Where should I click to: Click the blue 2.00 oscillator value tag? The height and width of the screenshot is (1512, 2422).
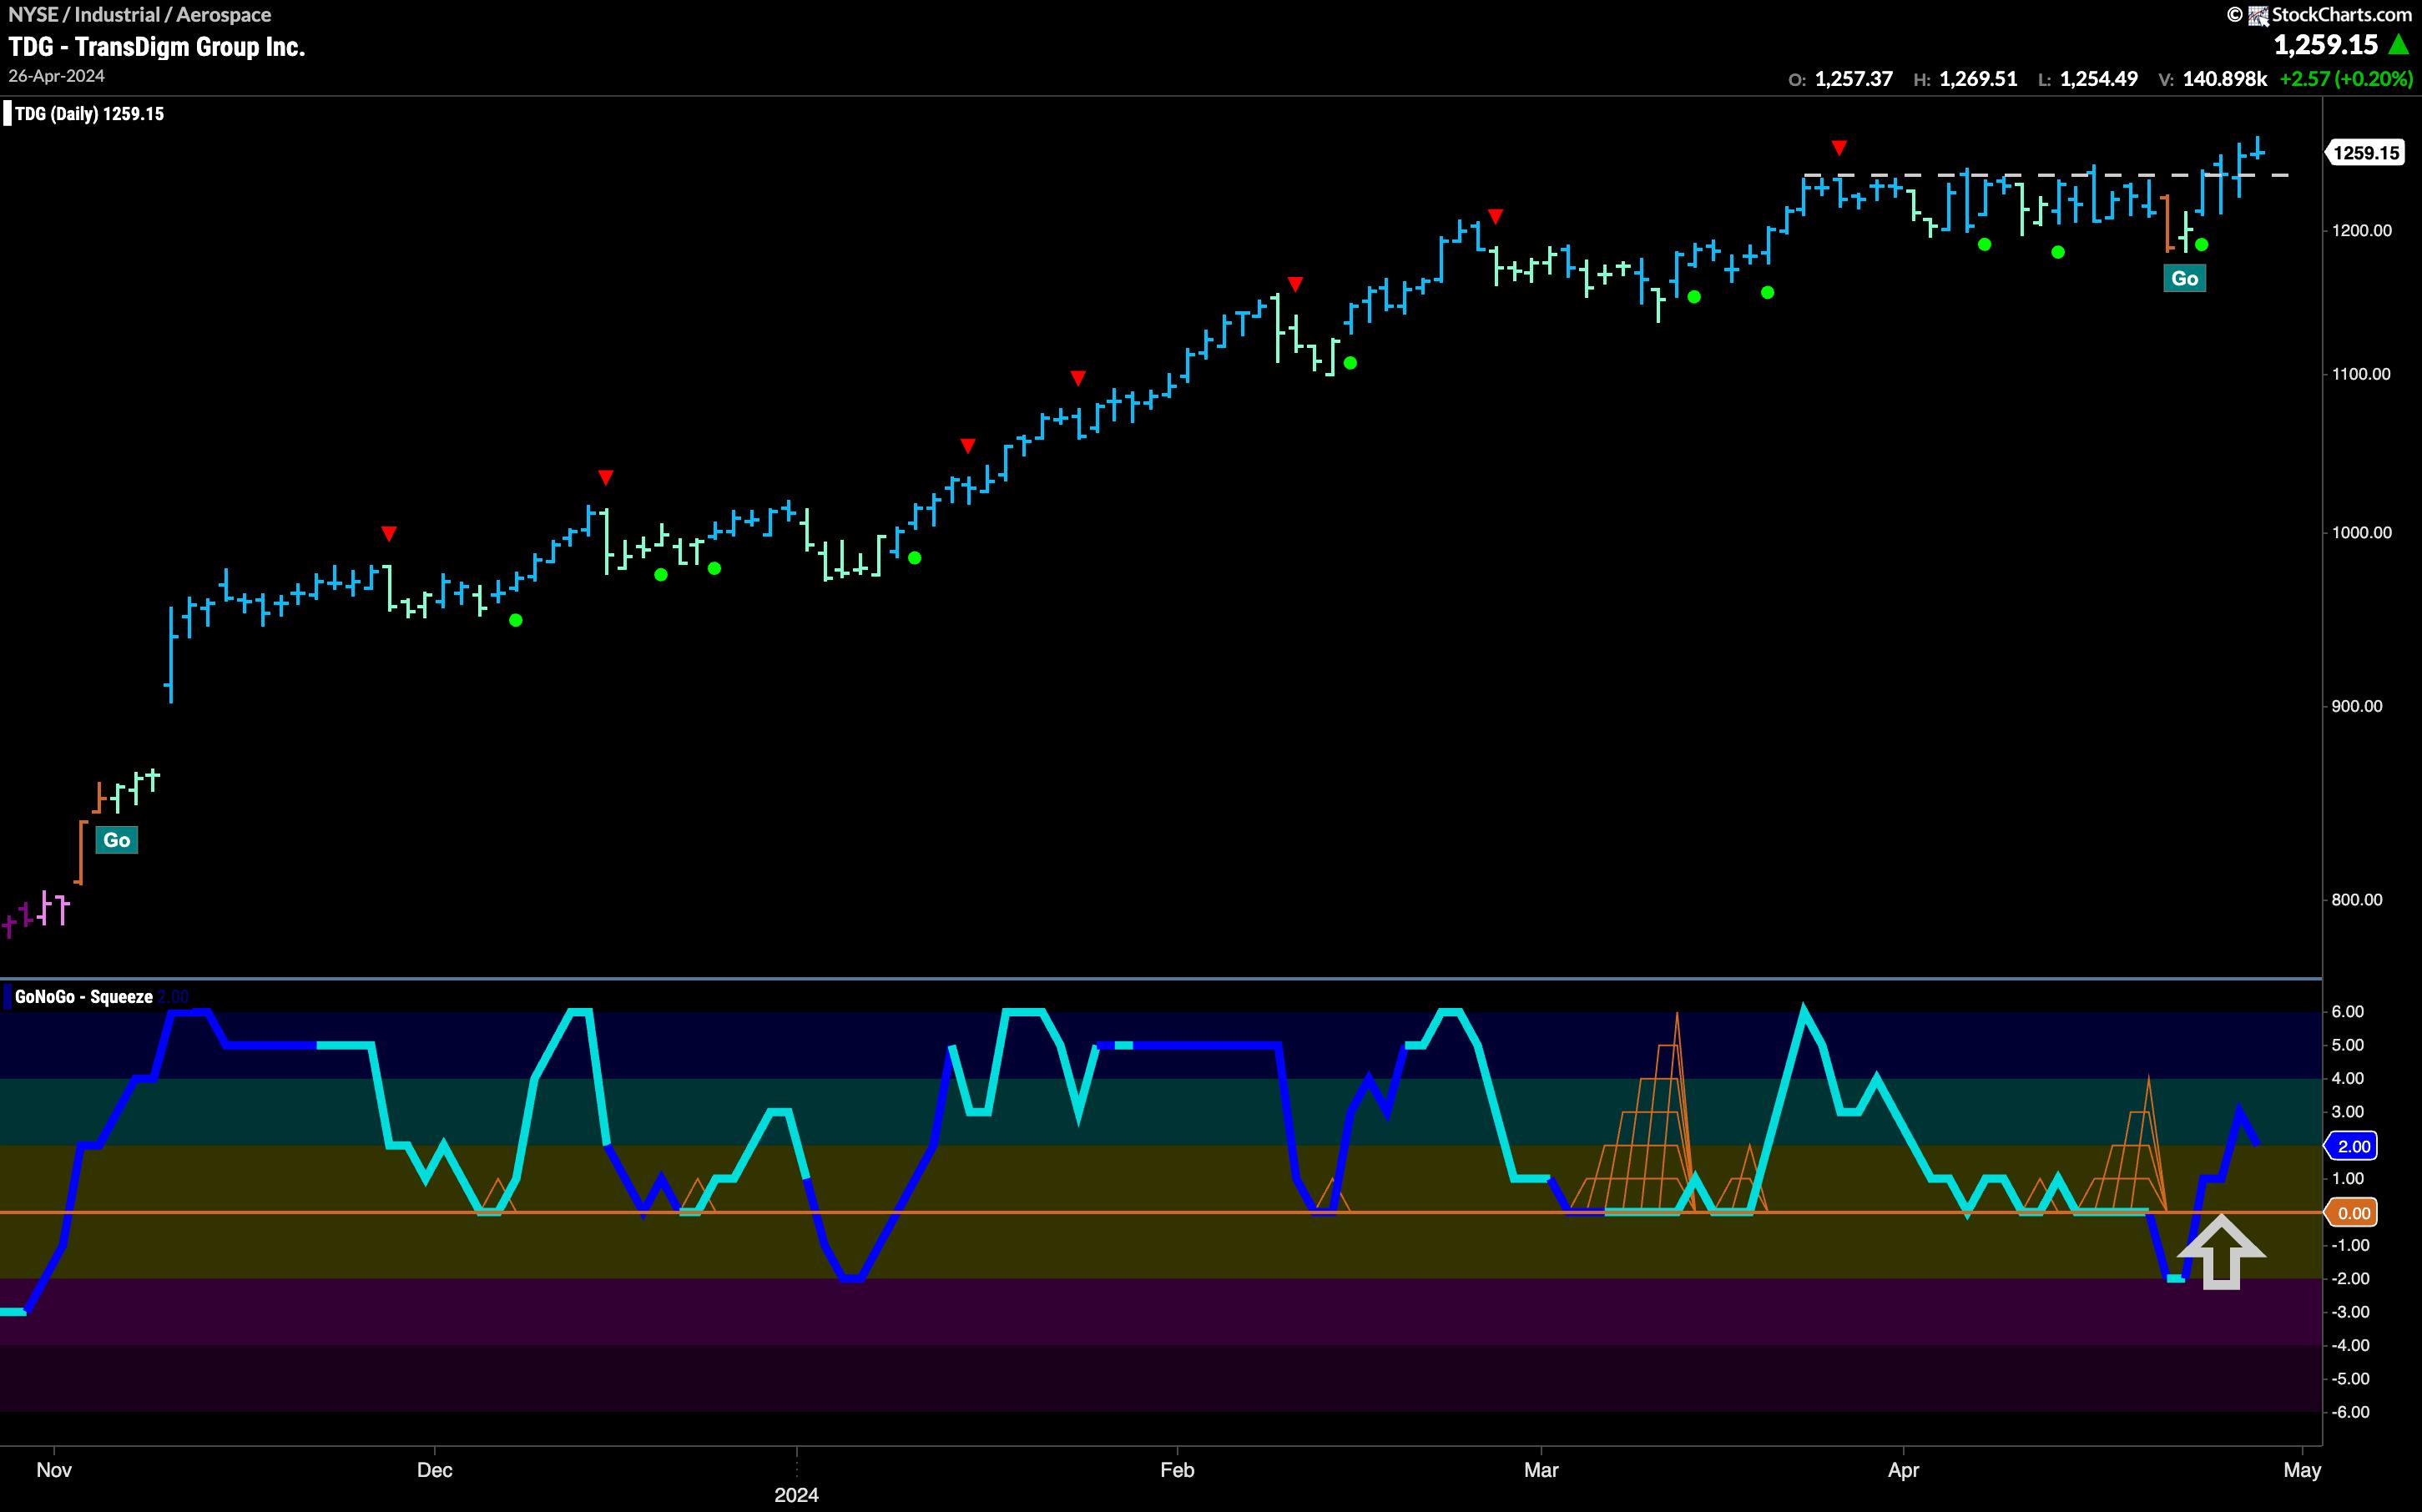[x=2353, y=1146]
